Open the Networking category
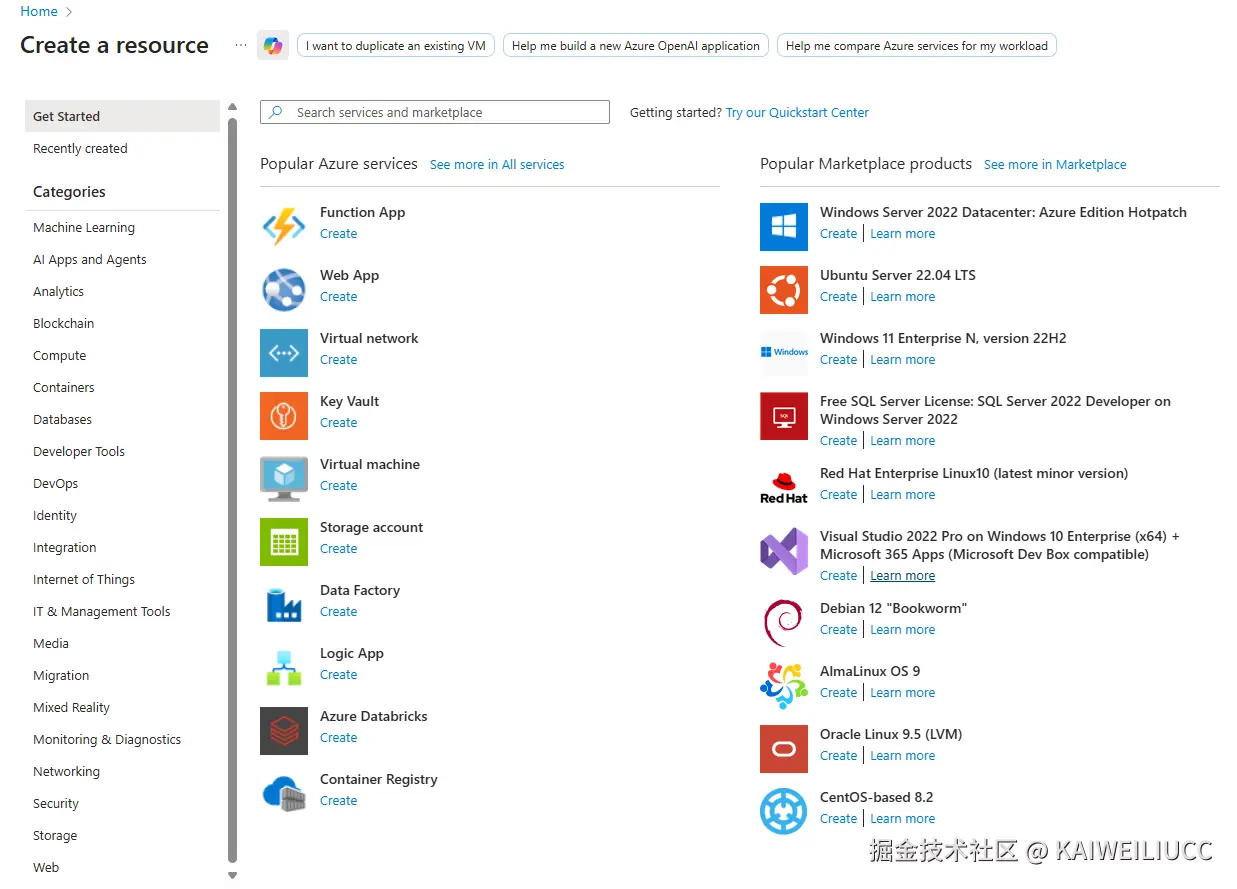Screen dimensions: 1237x889 [66, 772]
